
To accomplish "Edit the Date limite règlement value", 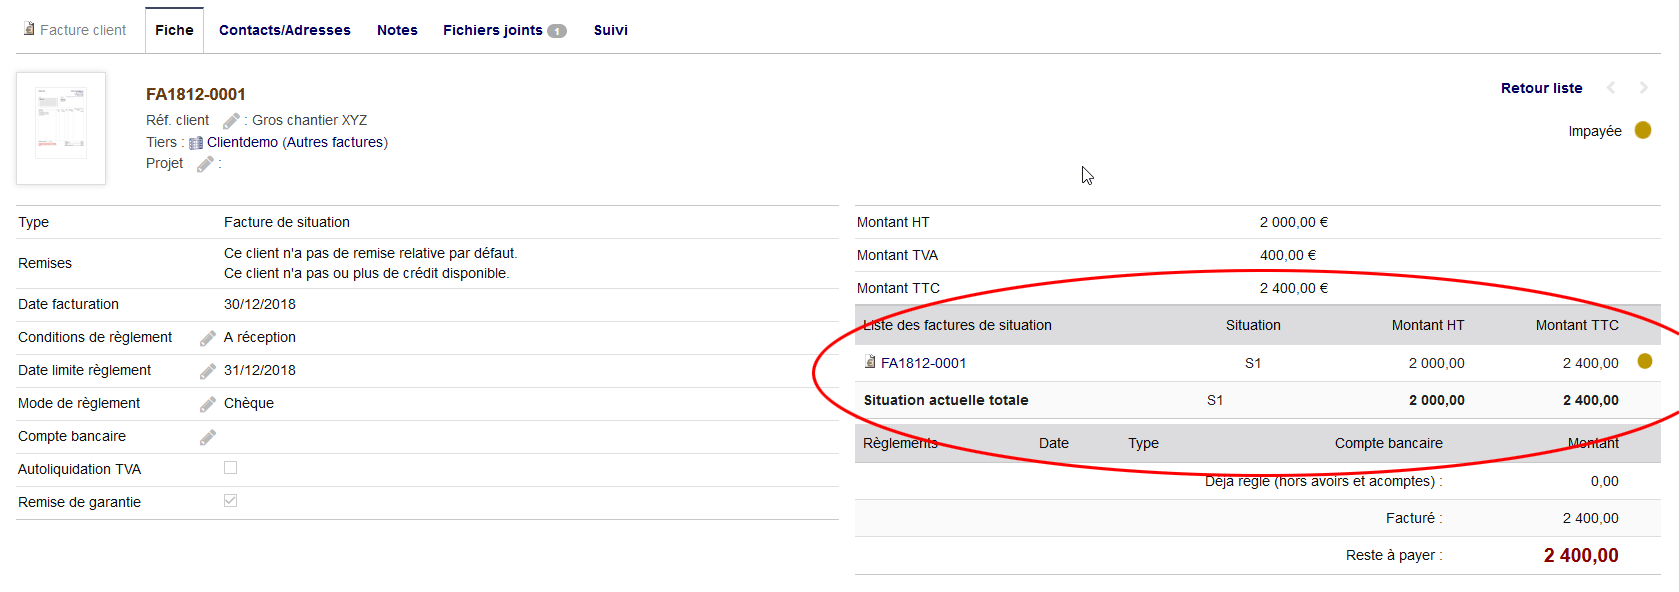I will [208, 371].
